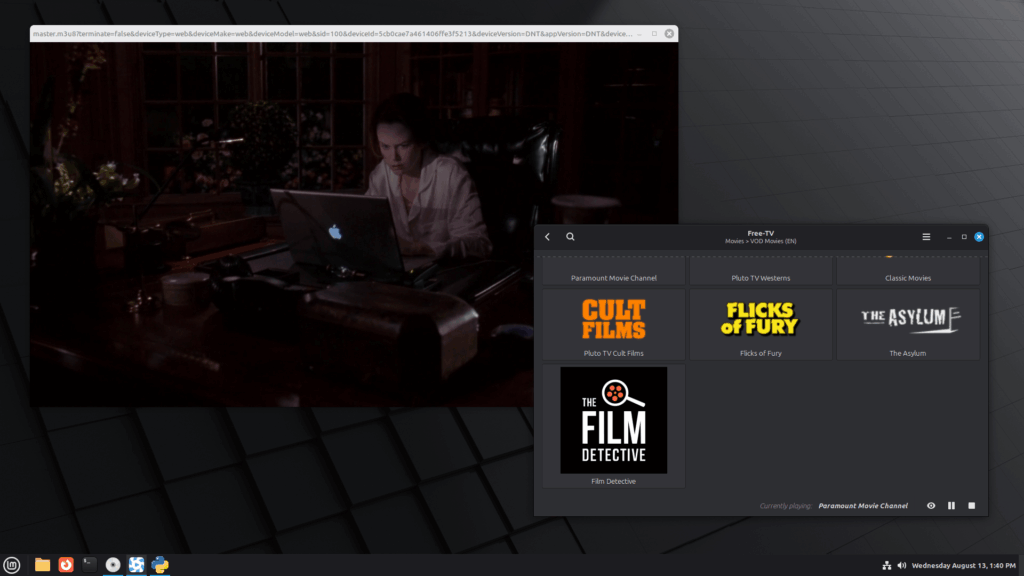1024x576 pixels.
Task: Maximize the video player window
Action: (654, 34)
